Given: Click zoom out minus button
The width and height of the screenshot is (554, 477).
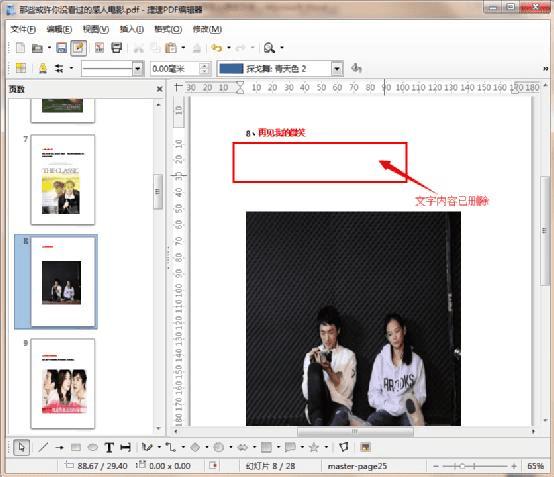Looking at the screenshot, I should 436,466.
